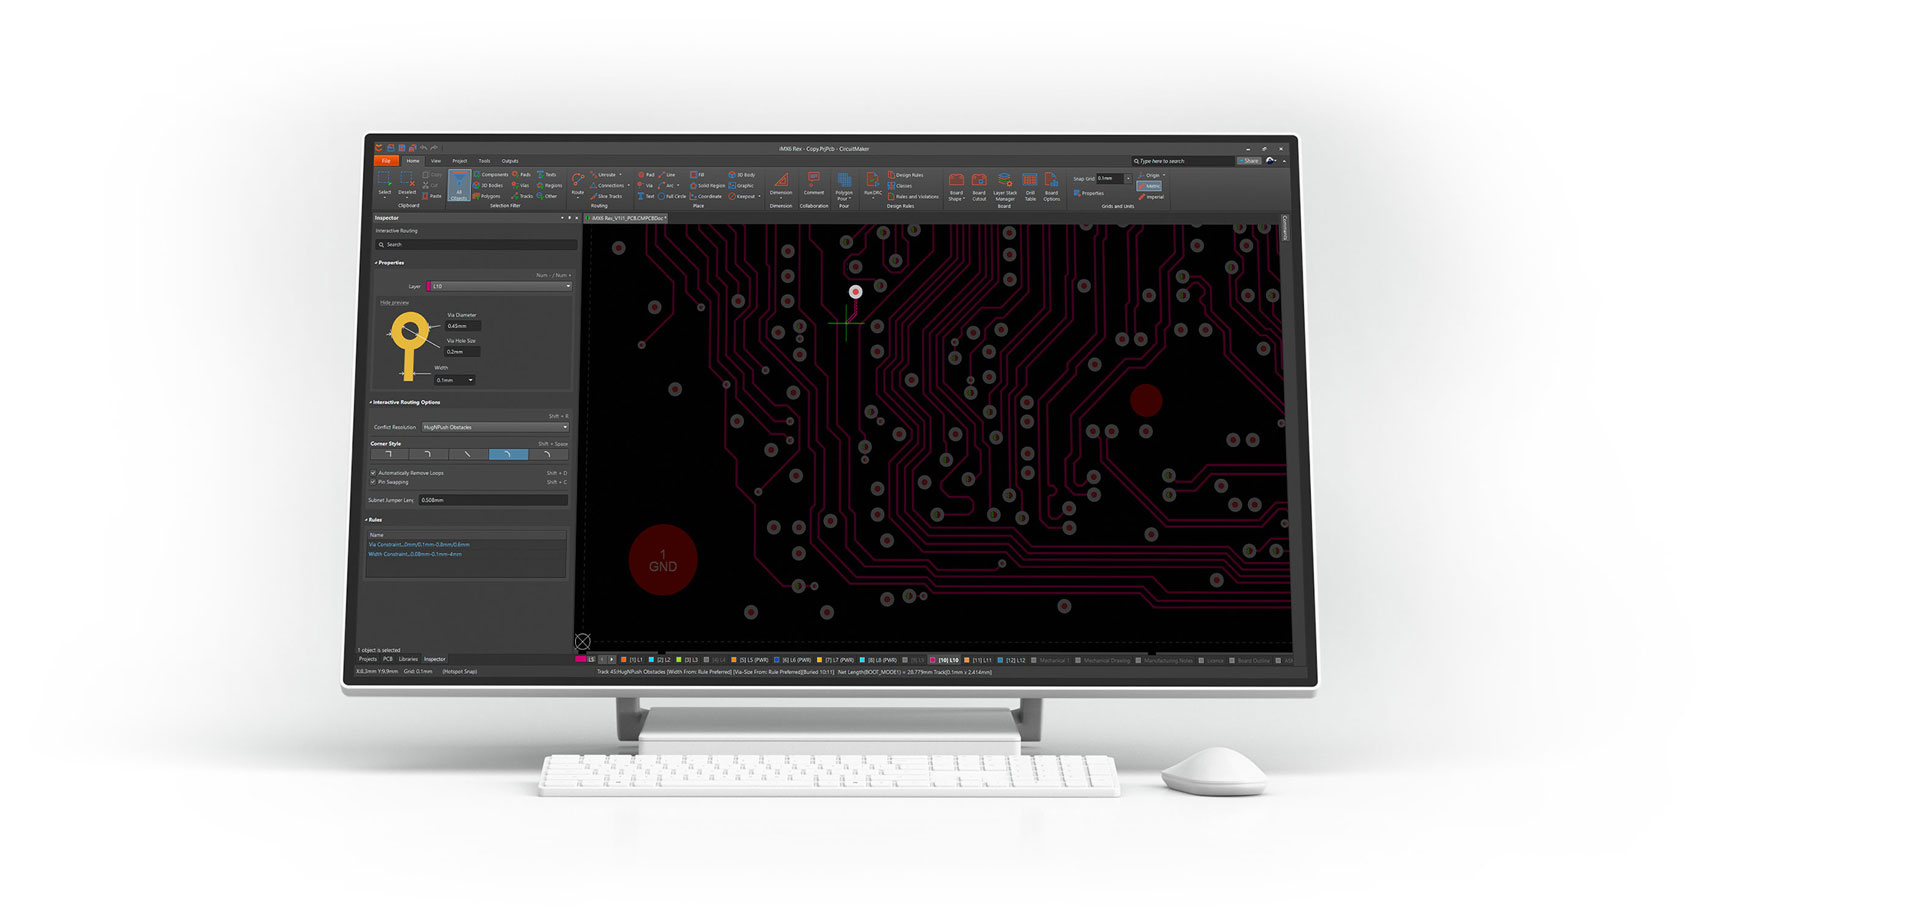
Task: Click the Share button
Action: pos(1249,161)
